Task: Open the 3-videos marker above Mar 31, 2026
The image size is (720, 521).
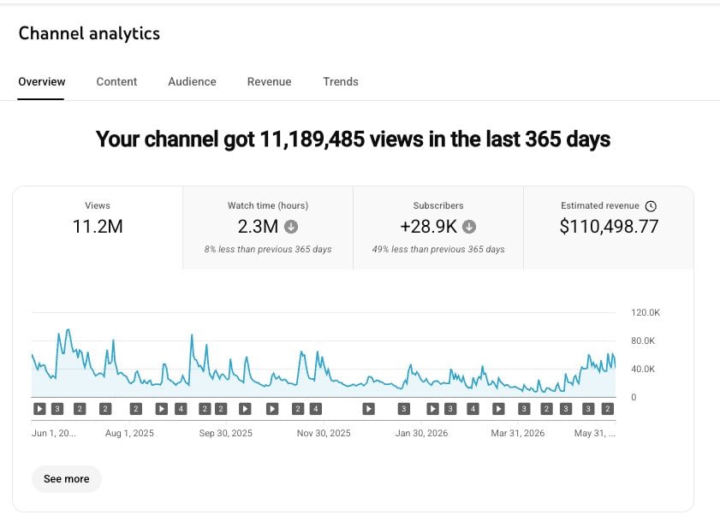Action: tap(524, 409)
